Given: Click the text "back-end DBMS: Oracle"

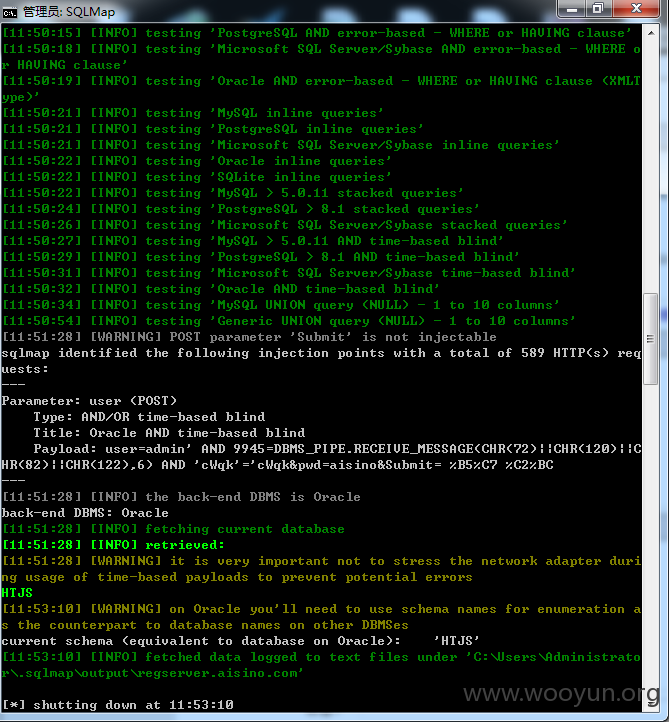Looking at the screenshot, I should pyautogui.click(x=85, y=513).
